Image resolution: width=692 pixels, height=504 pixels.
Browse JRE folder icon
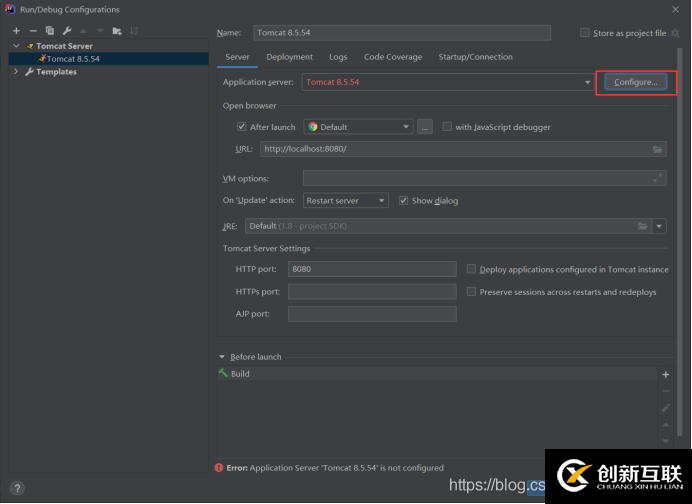tap(643, 226)
